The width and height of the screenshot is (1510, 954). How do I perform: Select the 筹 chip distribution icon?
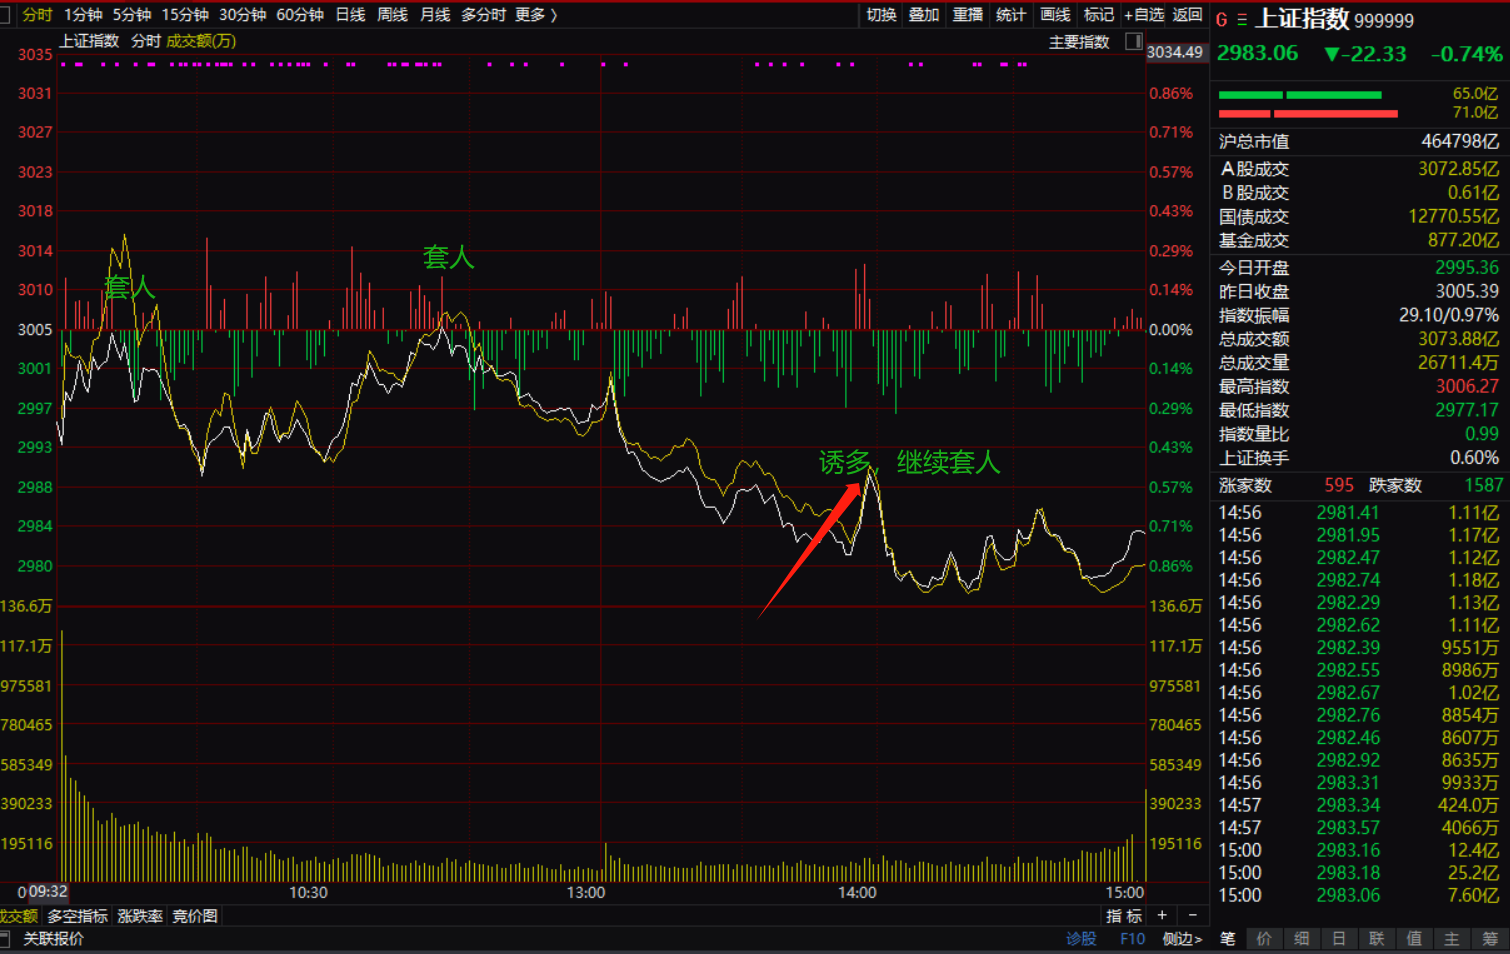[x=1490, y=938]
